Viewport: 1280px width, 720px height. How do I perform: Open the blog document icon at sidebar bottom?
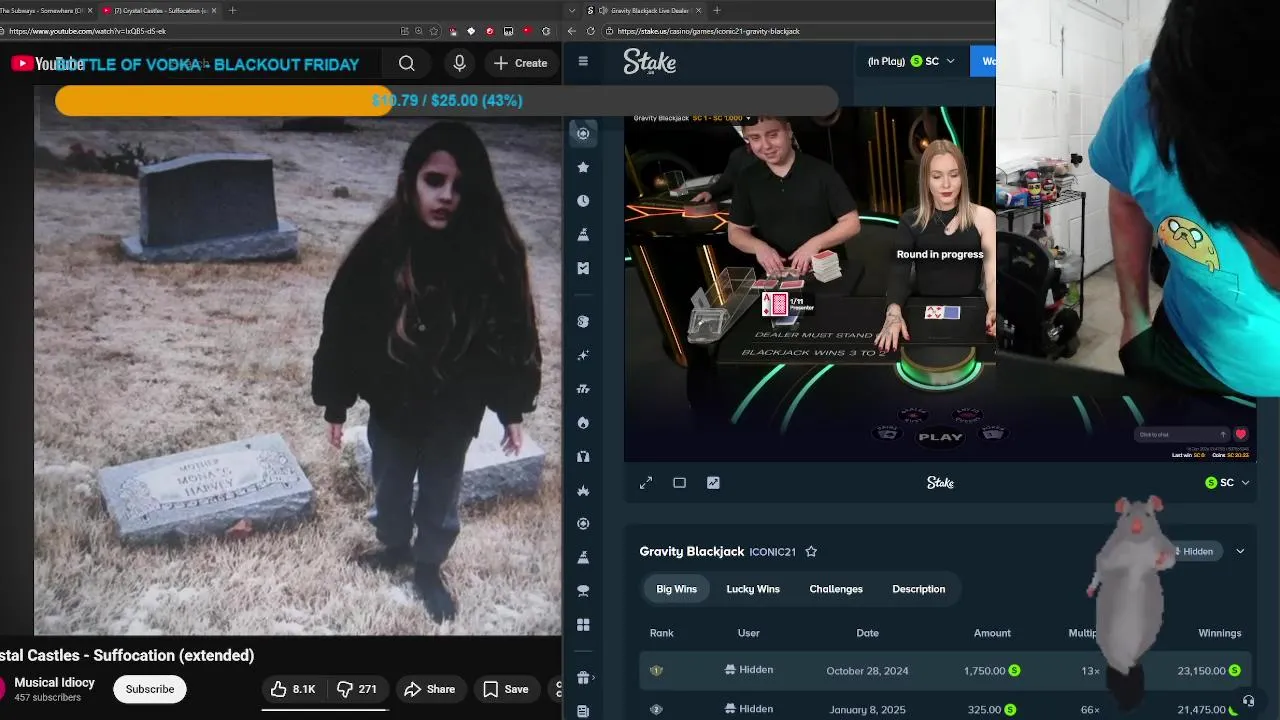coord(583,711)
